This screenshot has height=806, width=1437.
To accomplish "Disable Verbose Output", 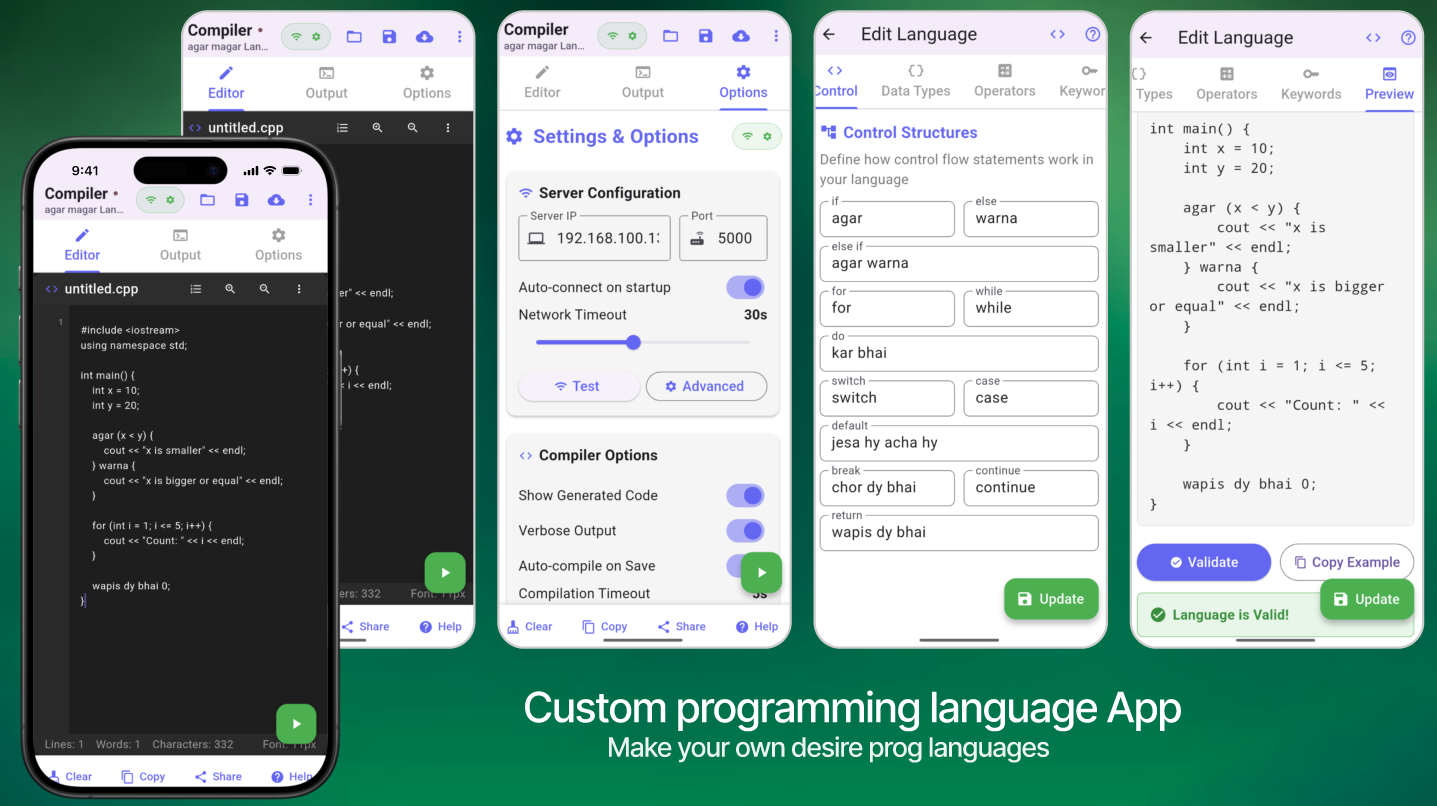I will pos(745,530).
